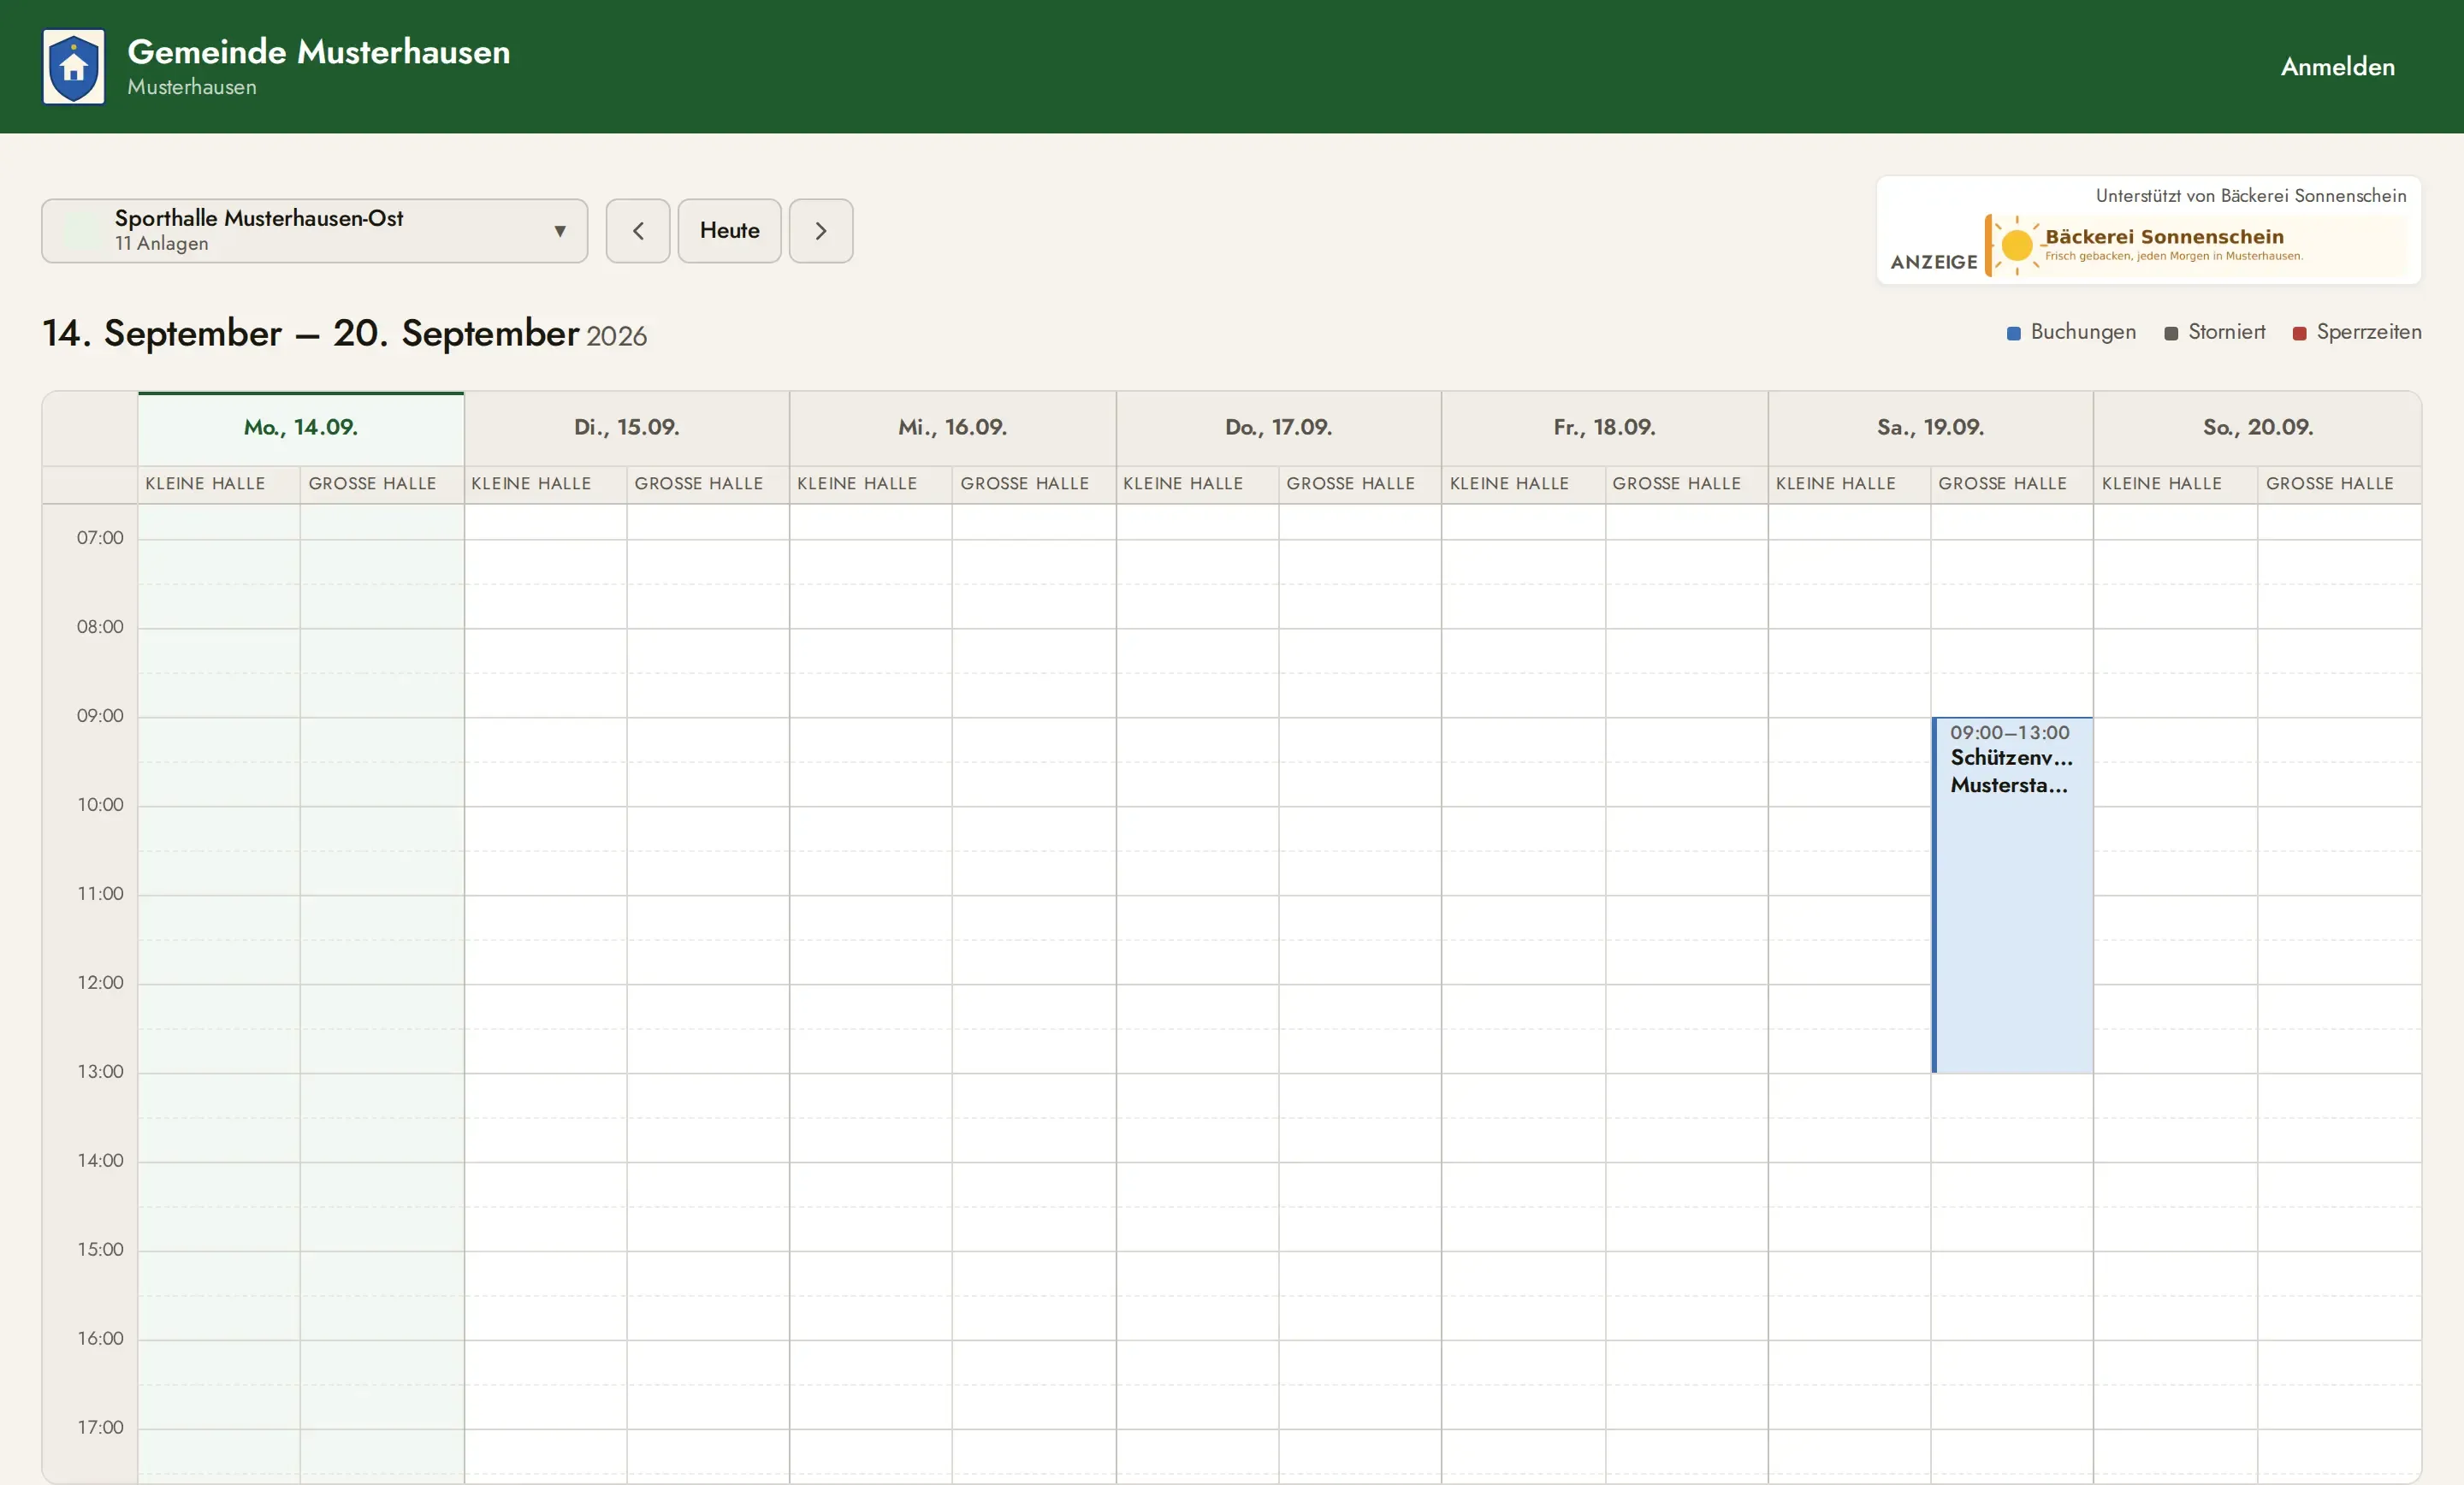The height and width of the screenshot is (1485, 2464).
Task: Click the 11 Anlagen subtitle text
Action: point(161,244)
